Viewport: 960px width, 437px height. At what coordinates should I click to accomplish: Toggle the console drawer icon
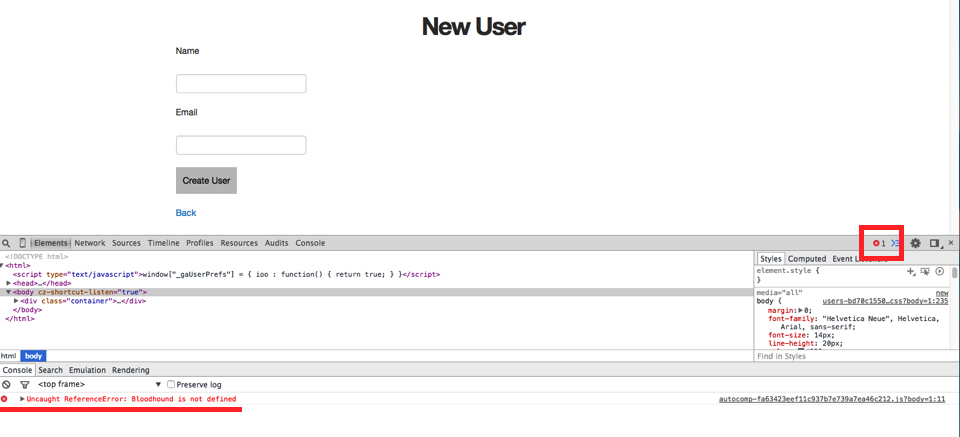[895, 243]
